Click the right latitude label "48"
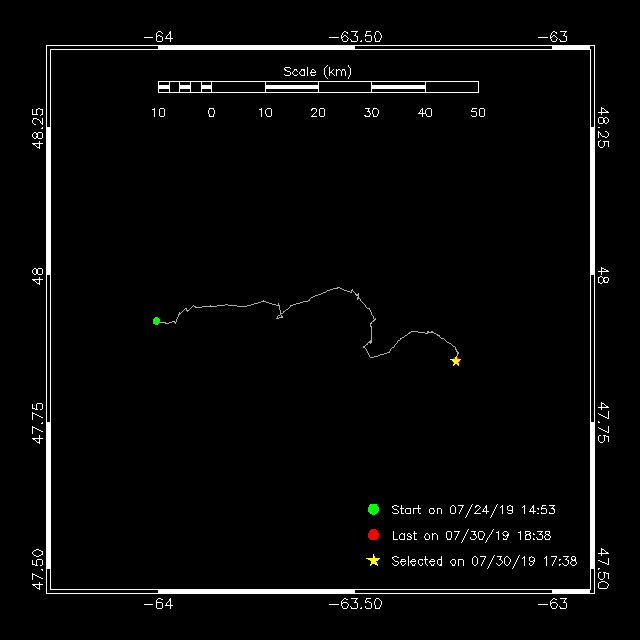This screenshot has width=640, height=640. coord(603,276)
